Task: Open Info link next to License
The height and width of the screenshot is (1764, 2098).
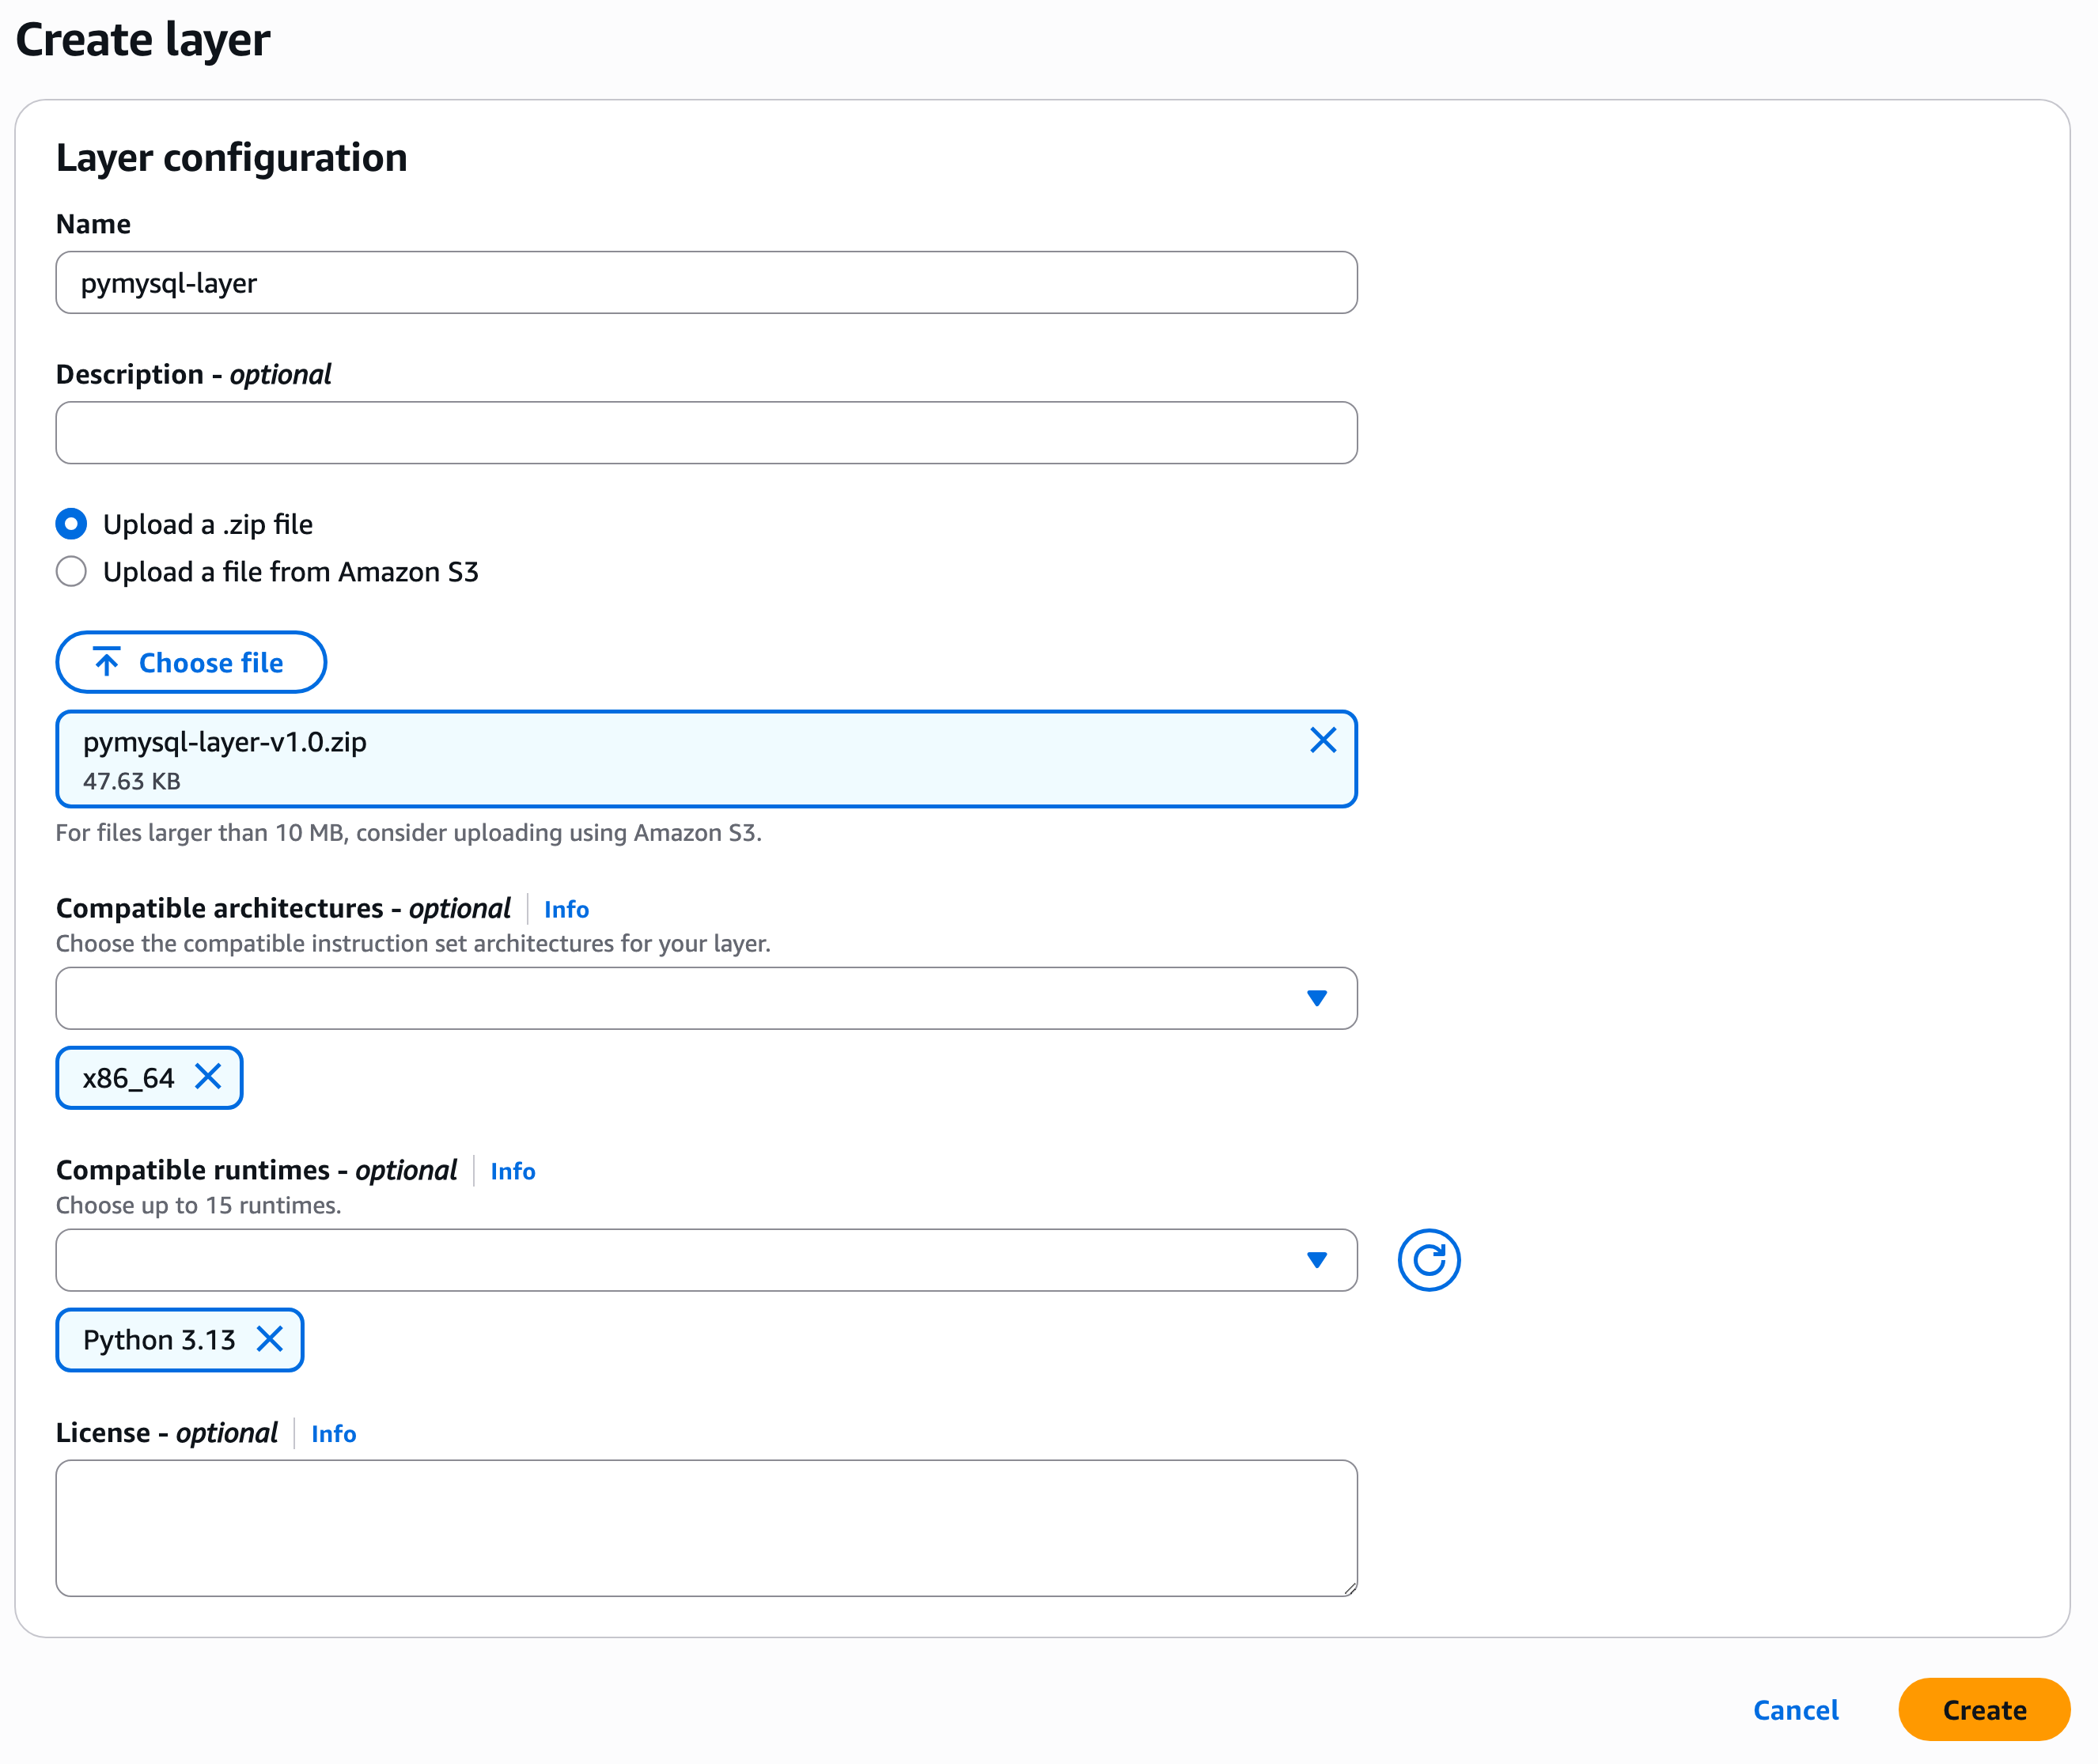Action: point(333,1434)
